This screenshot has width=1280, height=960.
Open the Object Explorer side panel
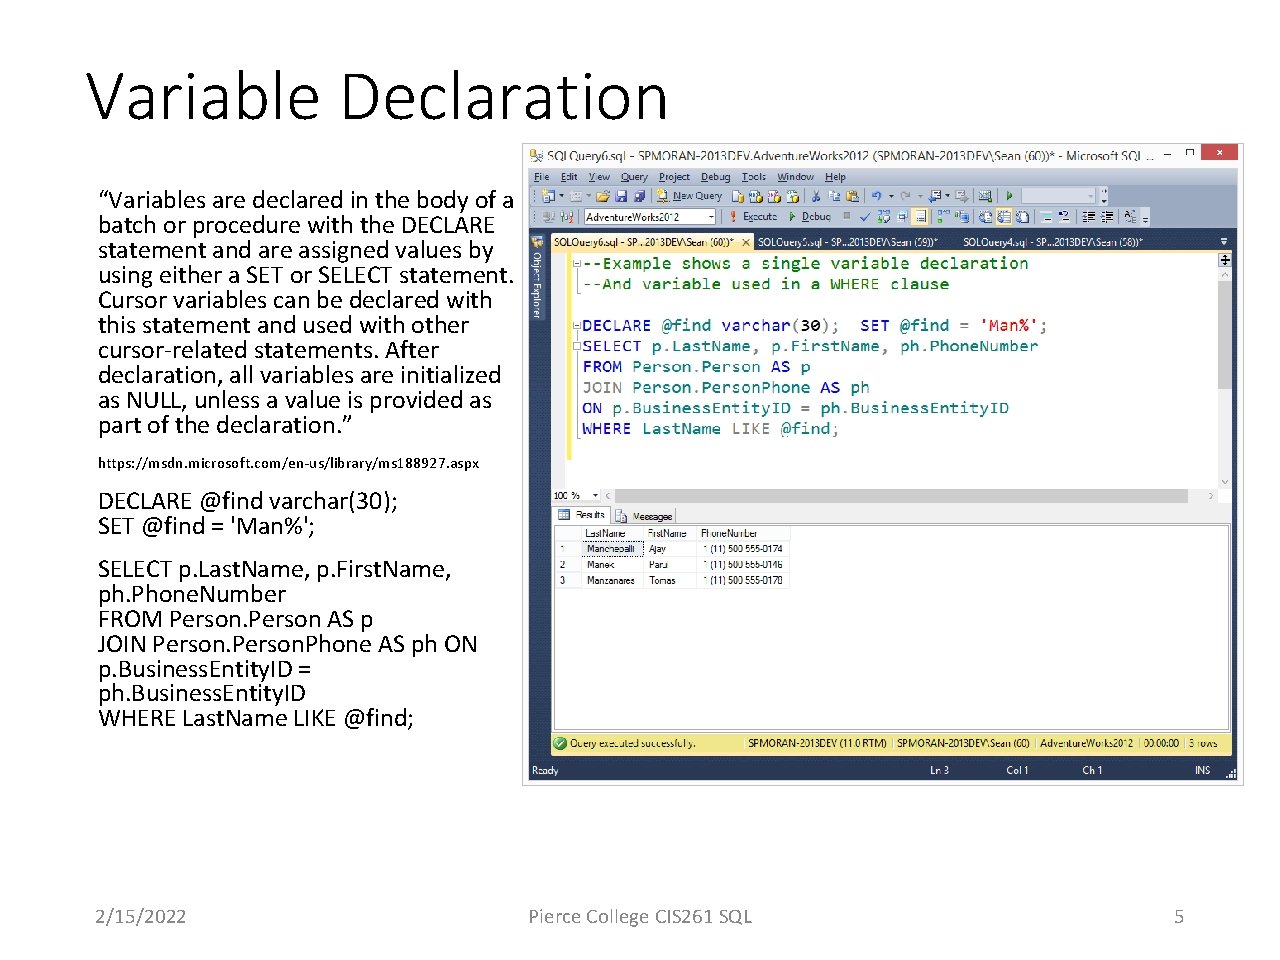coord(537,276)
